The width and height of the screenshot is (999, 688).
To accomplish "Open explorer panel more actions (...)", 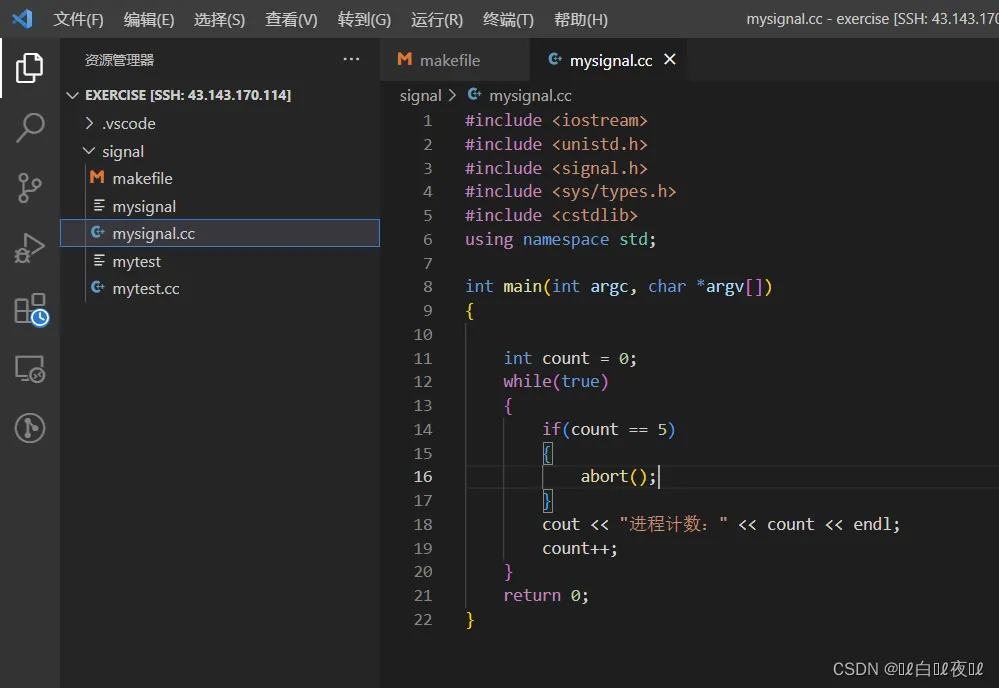I will tap(351, 59).
